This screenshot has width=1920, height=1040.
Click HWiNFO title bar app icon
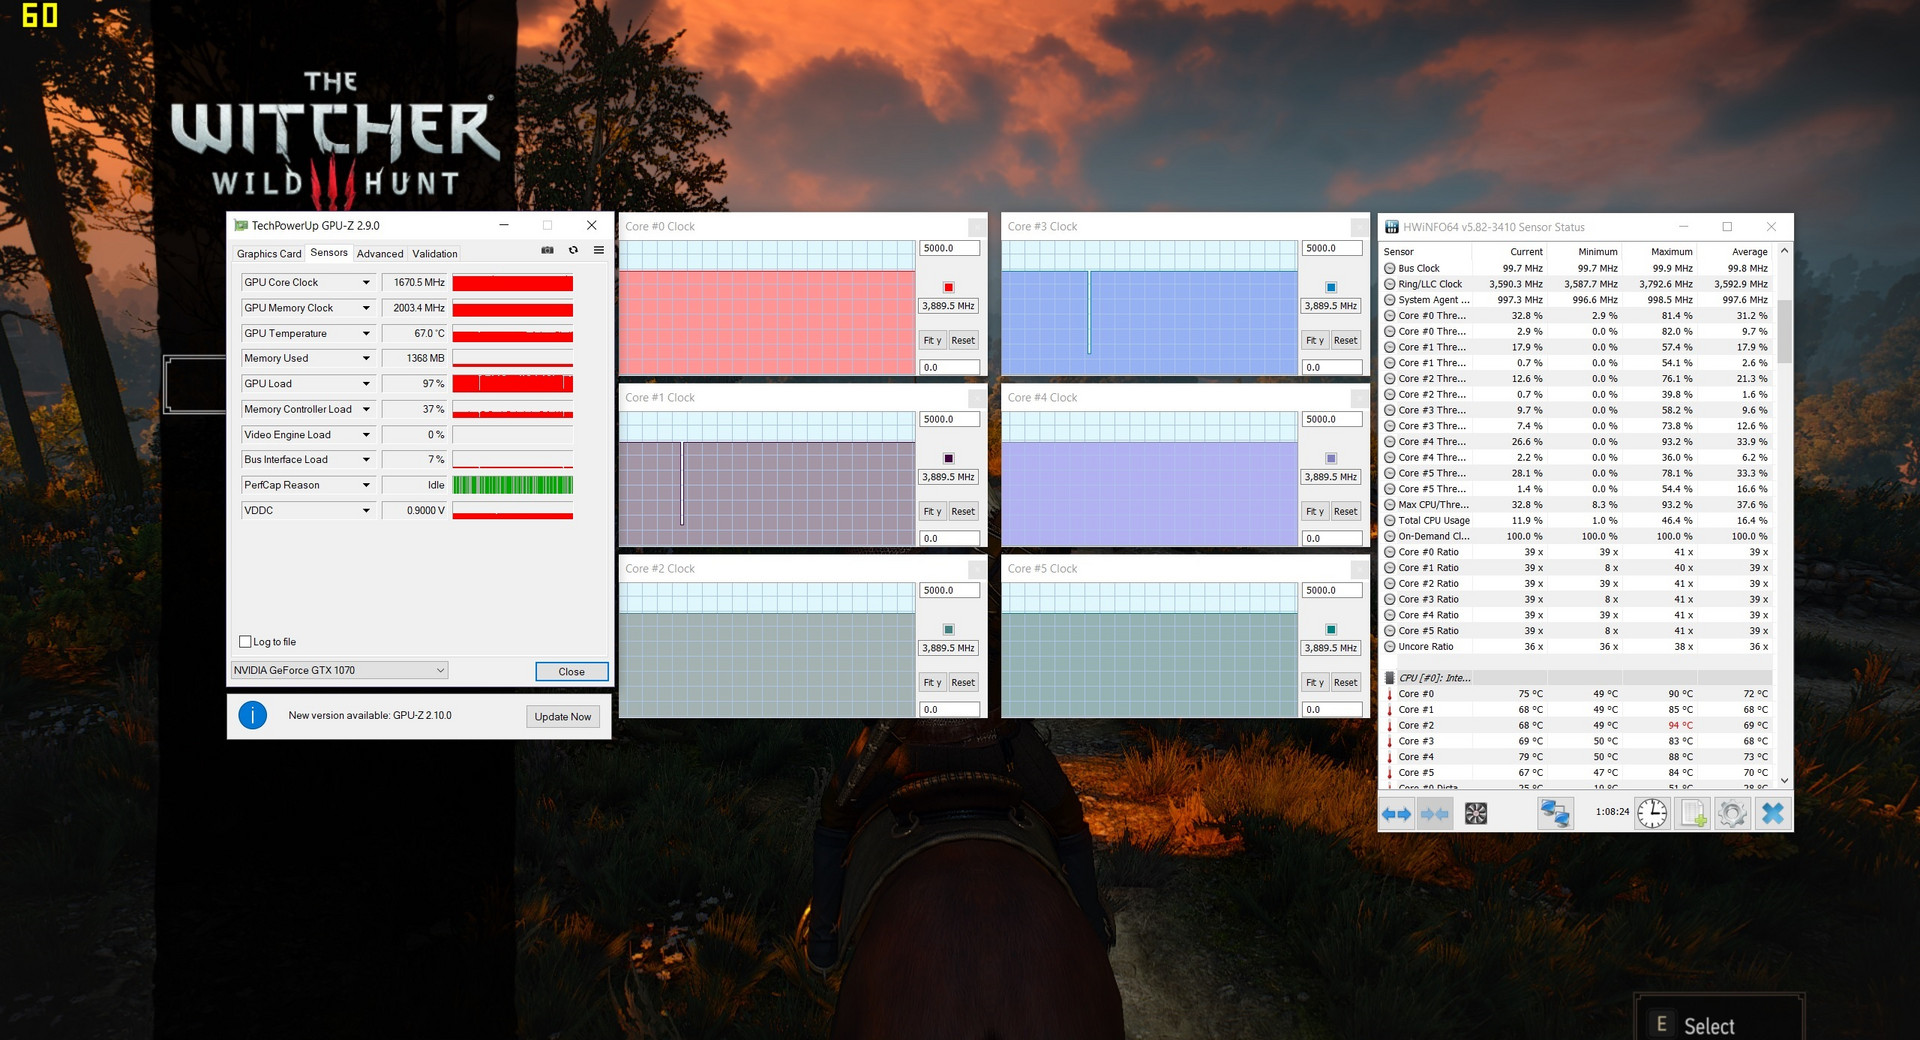1391,227
